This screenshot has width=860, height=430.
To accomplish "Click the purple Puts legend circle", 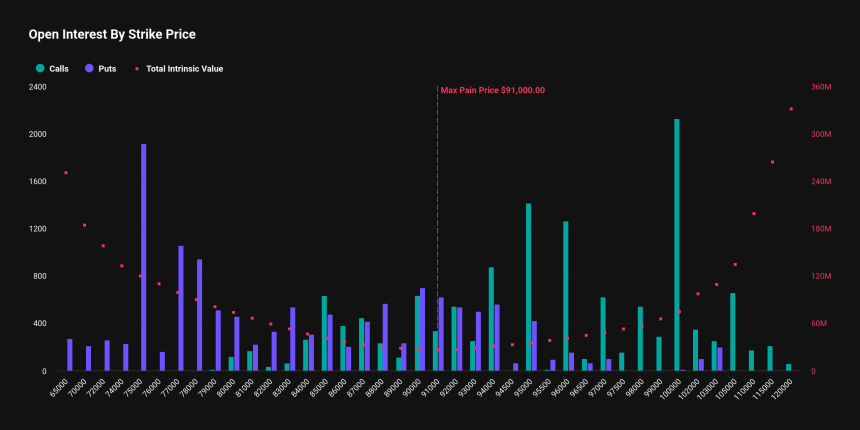I will [89, 69].
